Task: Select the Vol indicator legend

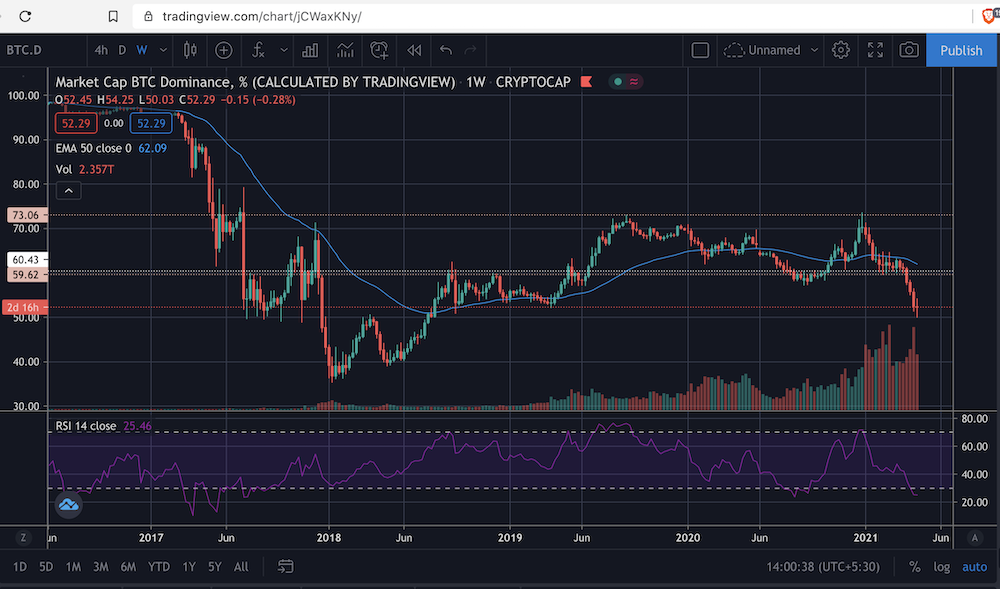Action: 64,169
